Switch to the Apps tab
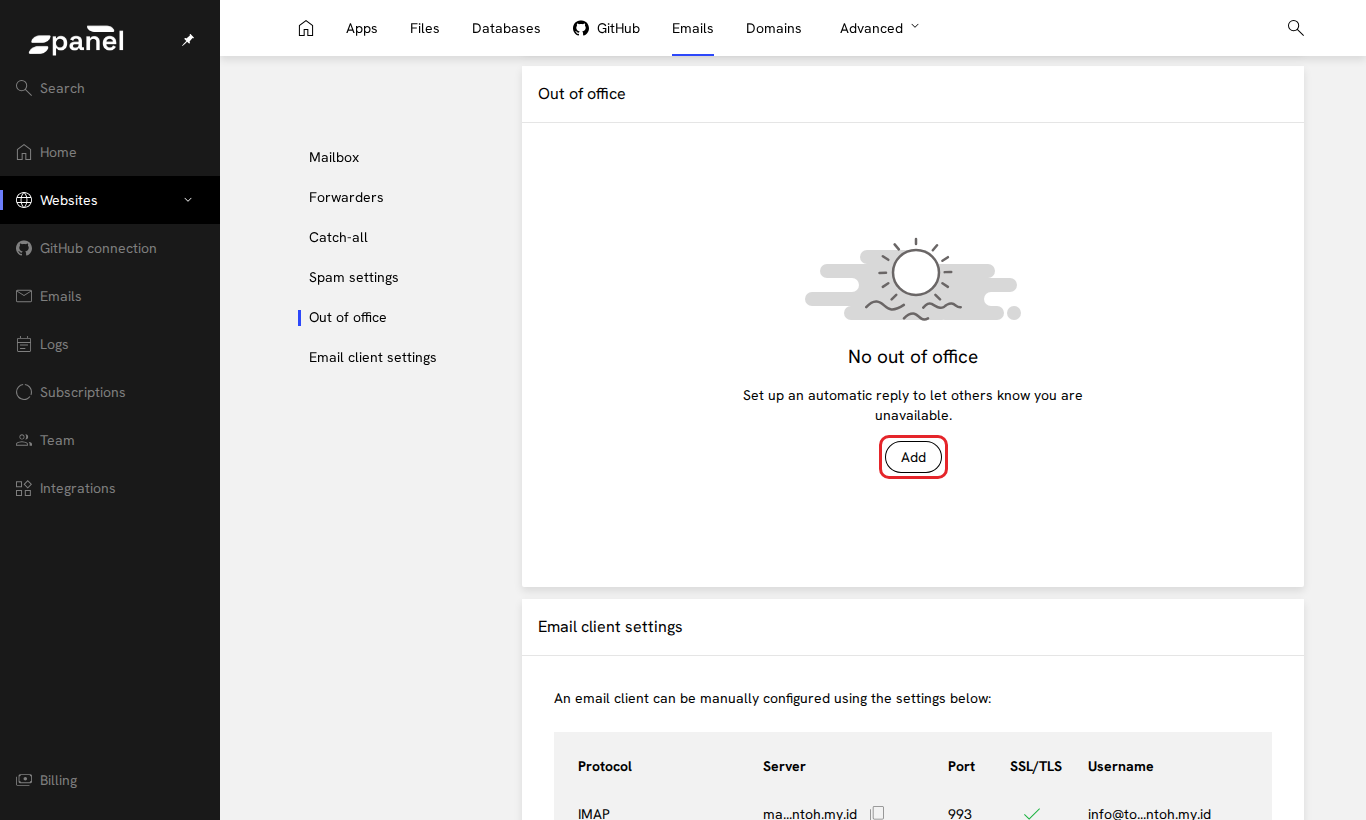This screenshot has width=1366, height=820. pyautogui.click(x=362, y=28)
